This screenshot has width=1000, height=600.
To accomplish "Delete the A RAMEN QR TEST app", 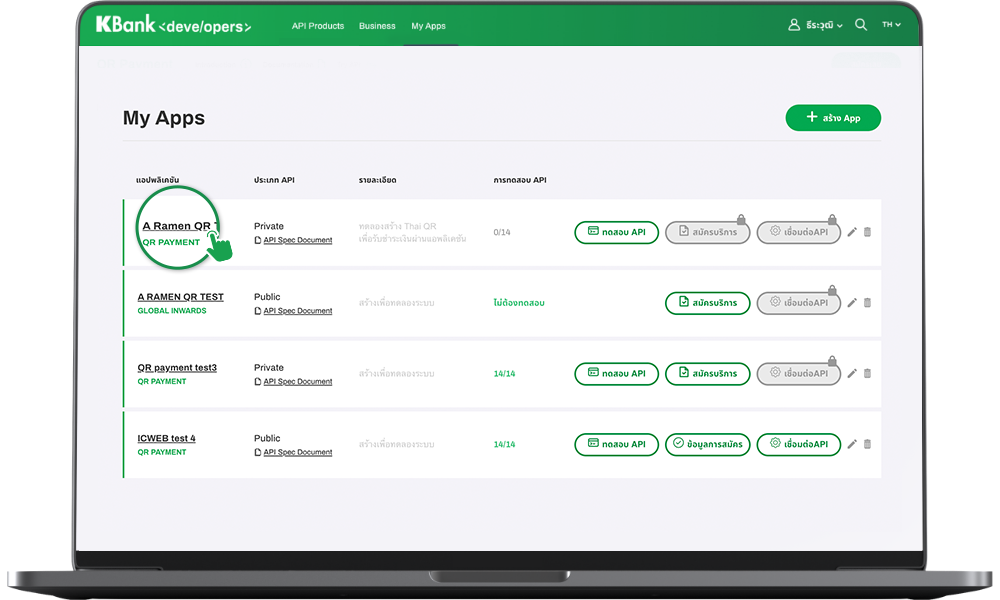I will pyautogui.click(x=867, y=303).
